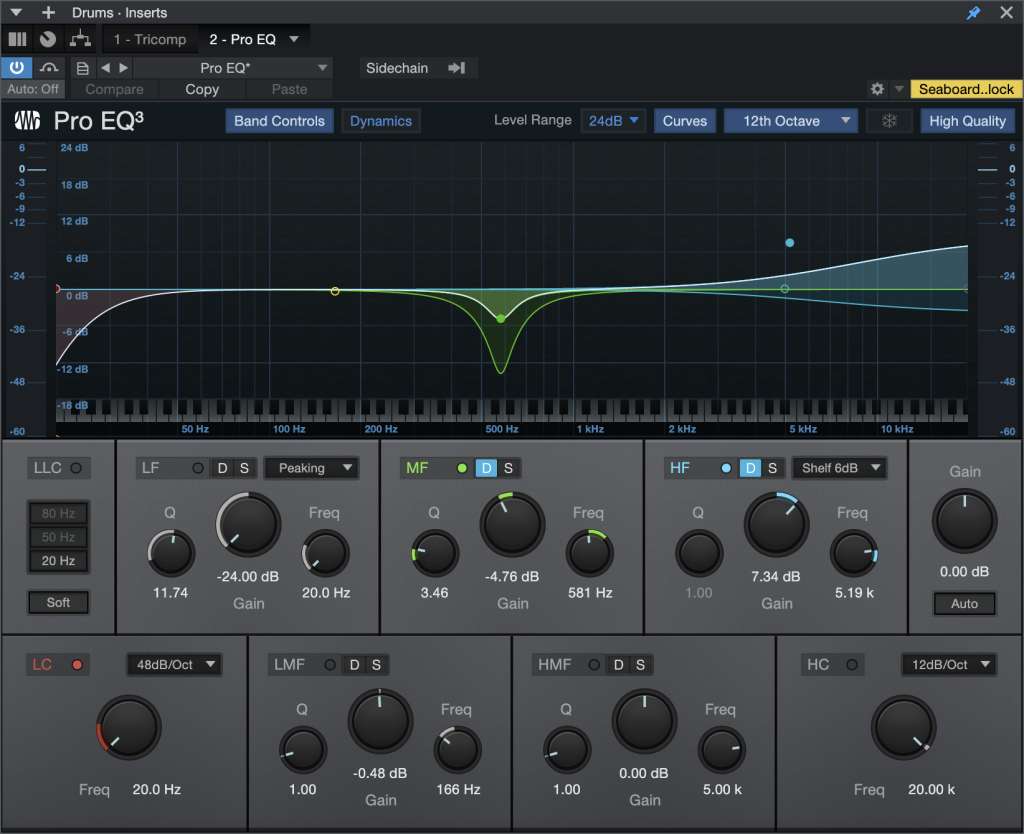Open the LC 48dB/Oct slope dropdown
The height and width of the screenshot is (834, 1024).
coord(174,665)
